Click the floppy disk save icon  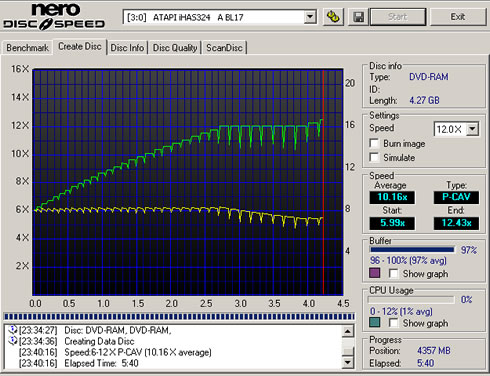(x=358, y=17)
